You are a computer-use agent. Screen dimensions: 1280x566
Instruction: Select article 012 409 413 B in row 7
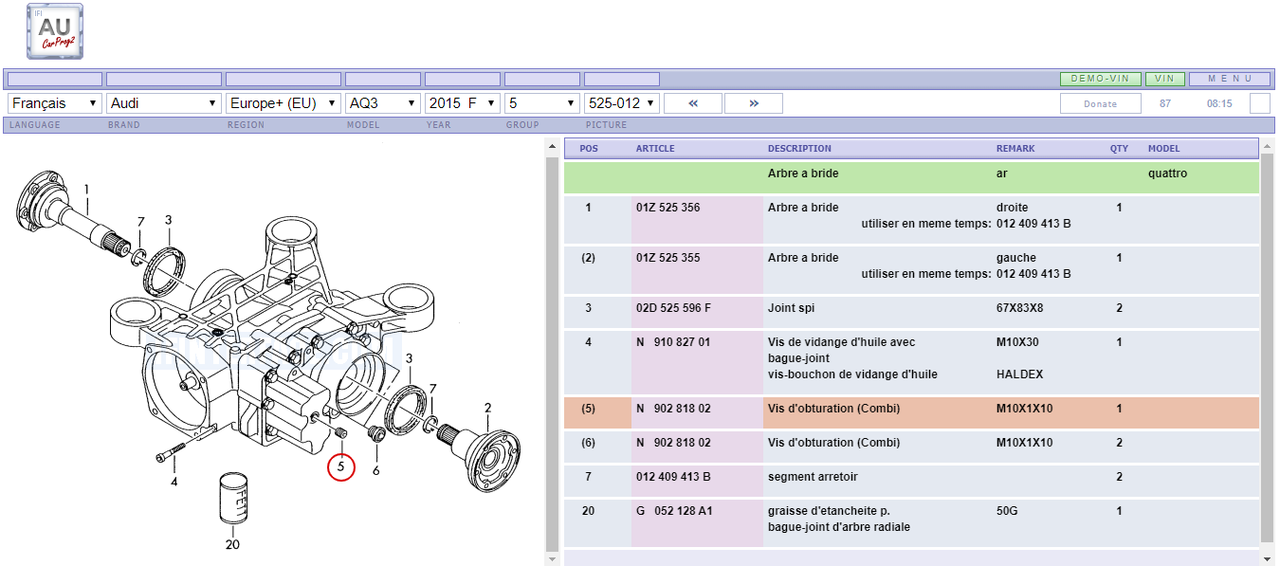[674, 477]
